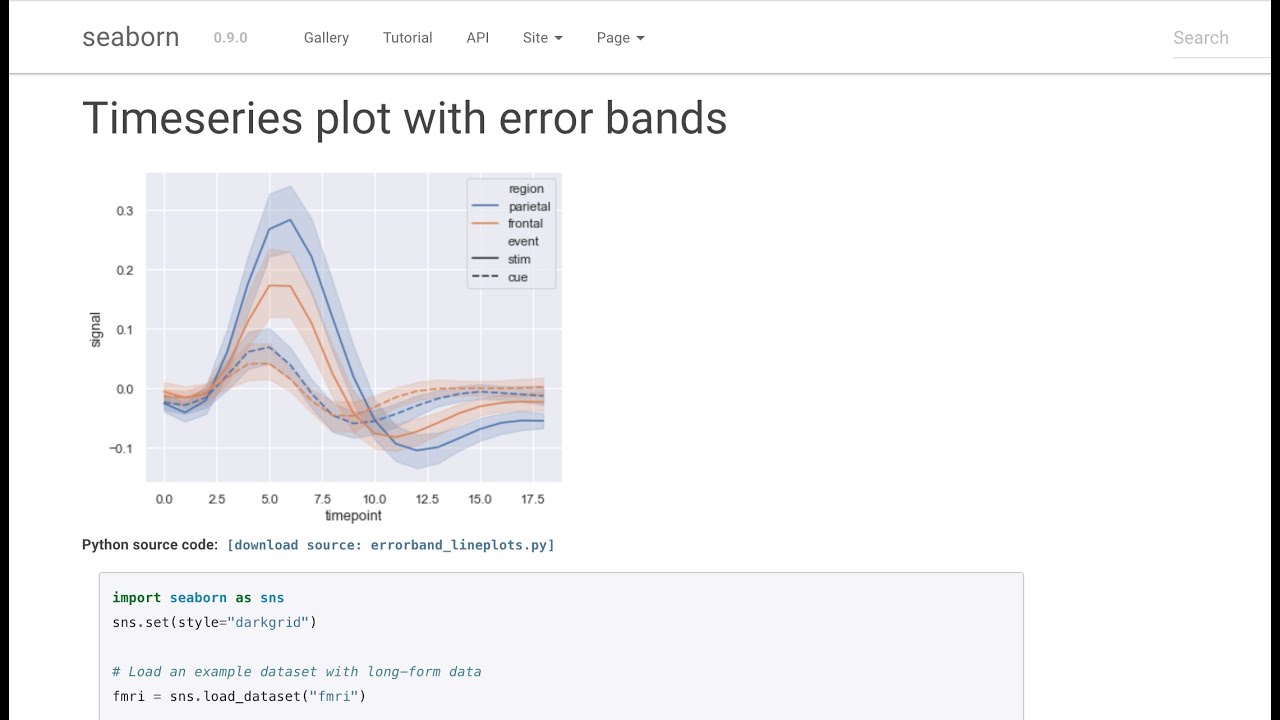Click the dashed cue legend entry

[x=506, y=277]
